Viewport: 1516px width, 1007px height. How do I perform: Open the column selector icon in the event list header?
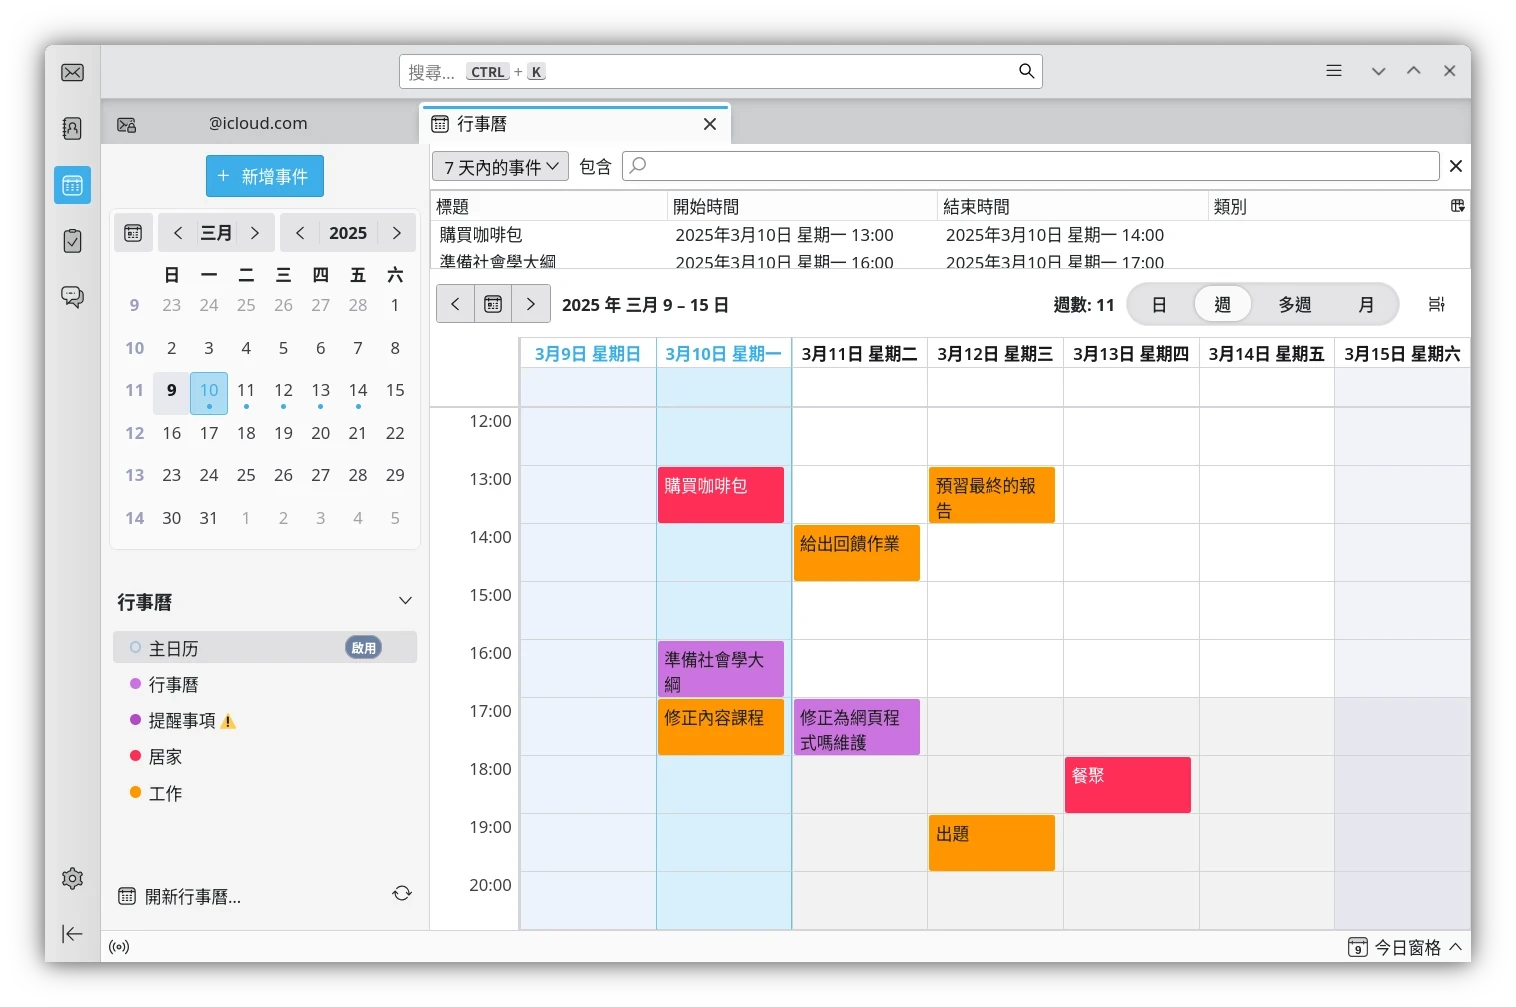[x=1457, y=204]
